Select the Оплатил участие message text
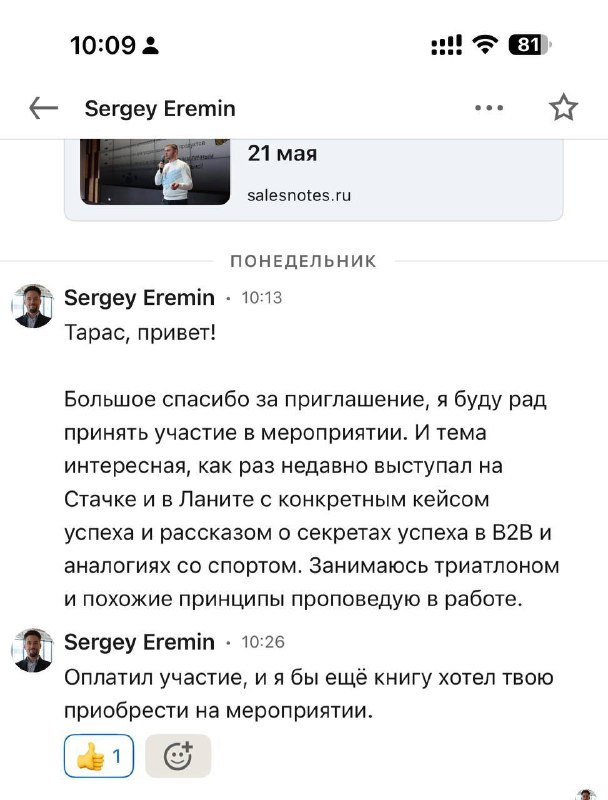The image size is (608, 800). [x=309, y=694]
